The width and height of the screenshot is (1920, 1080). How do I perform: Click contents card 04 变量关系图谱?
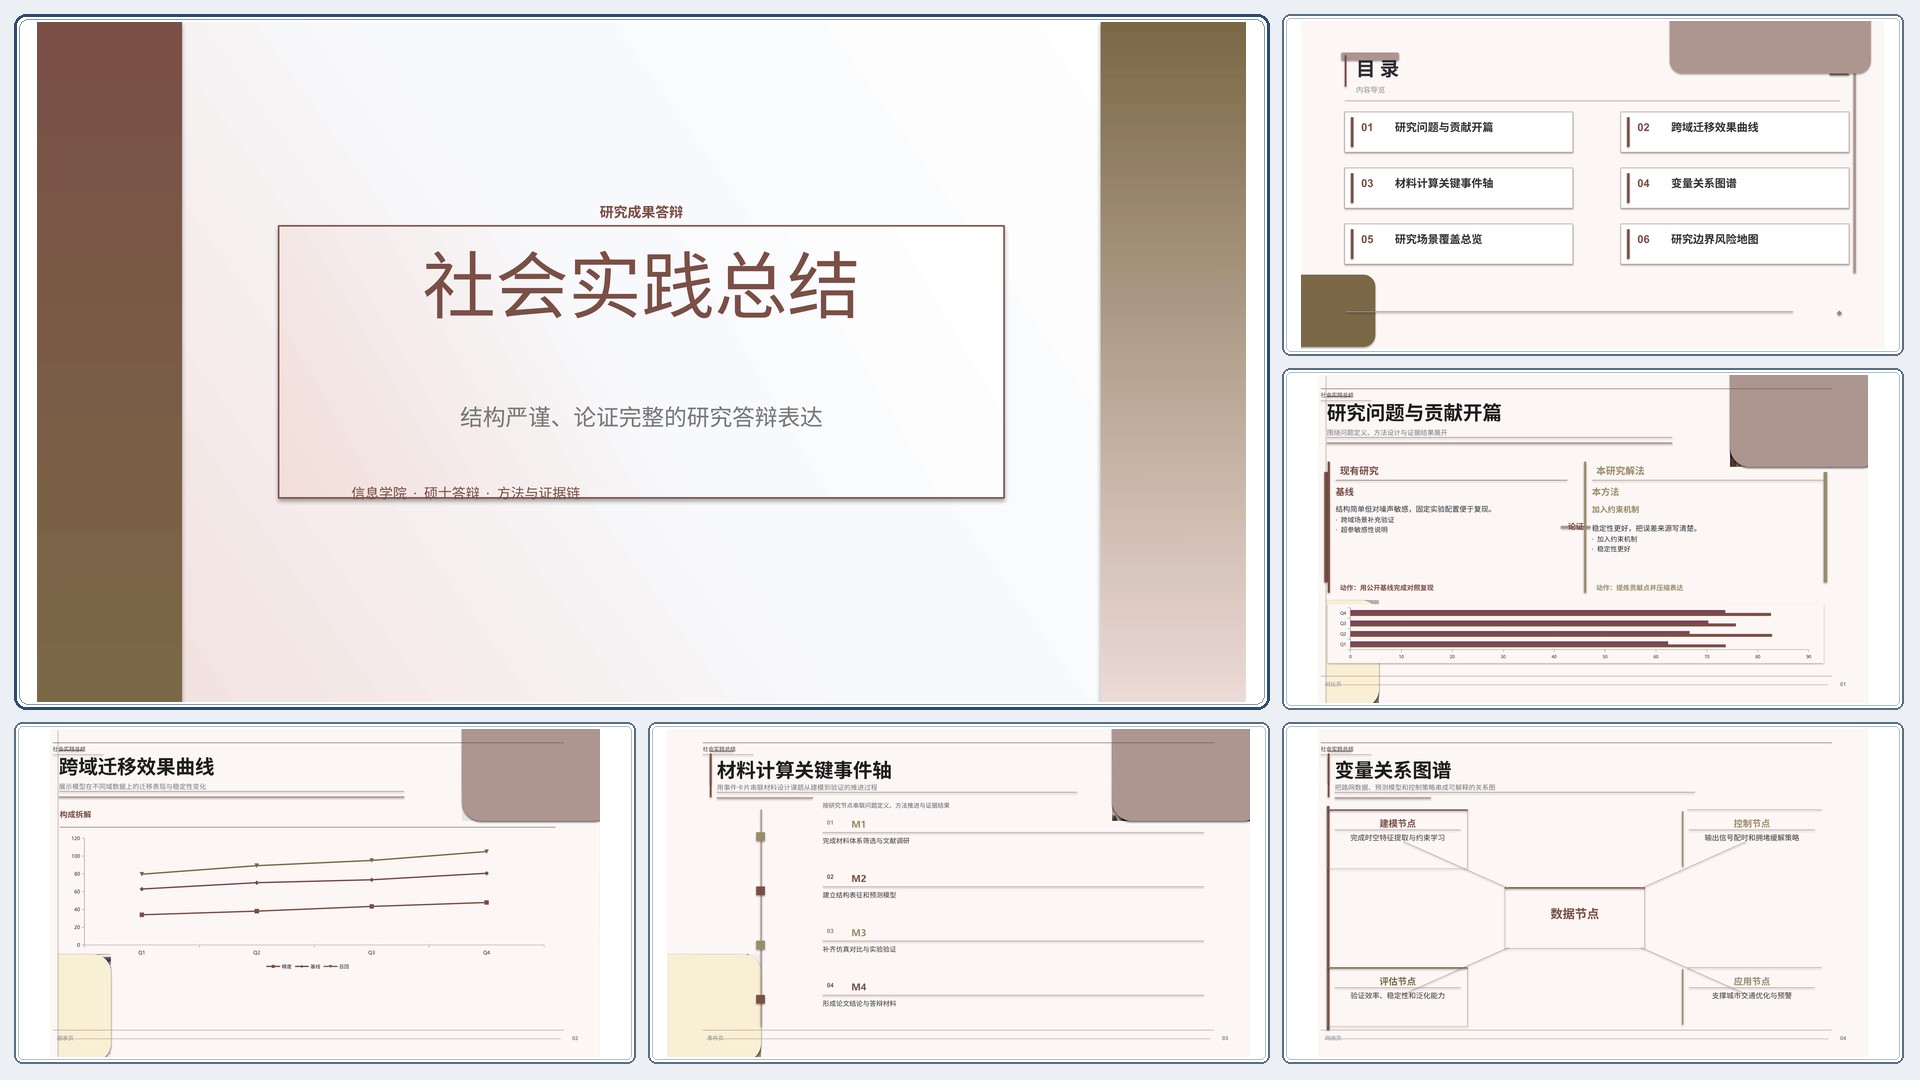[x=1734, y=188]
